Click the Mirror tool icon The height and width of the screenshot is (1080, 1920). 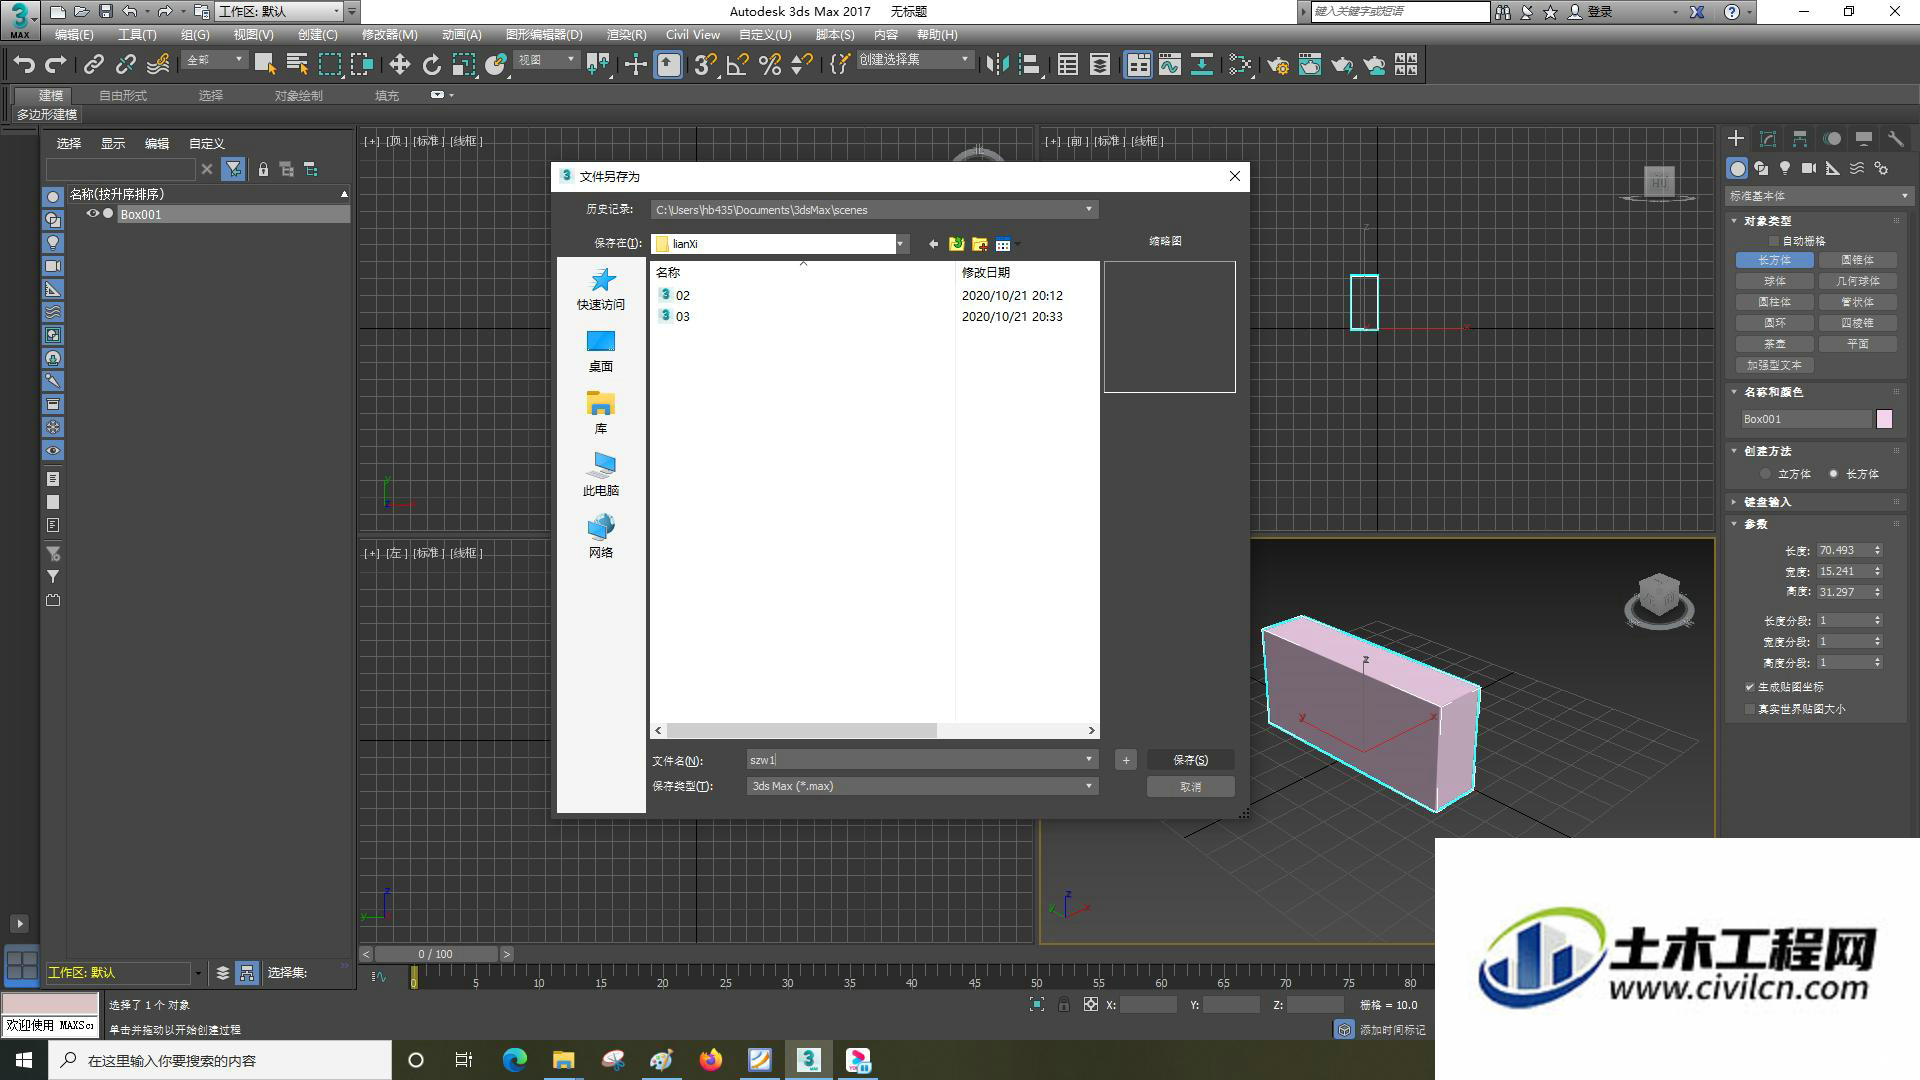[x=997, y=65]
